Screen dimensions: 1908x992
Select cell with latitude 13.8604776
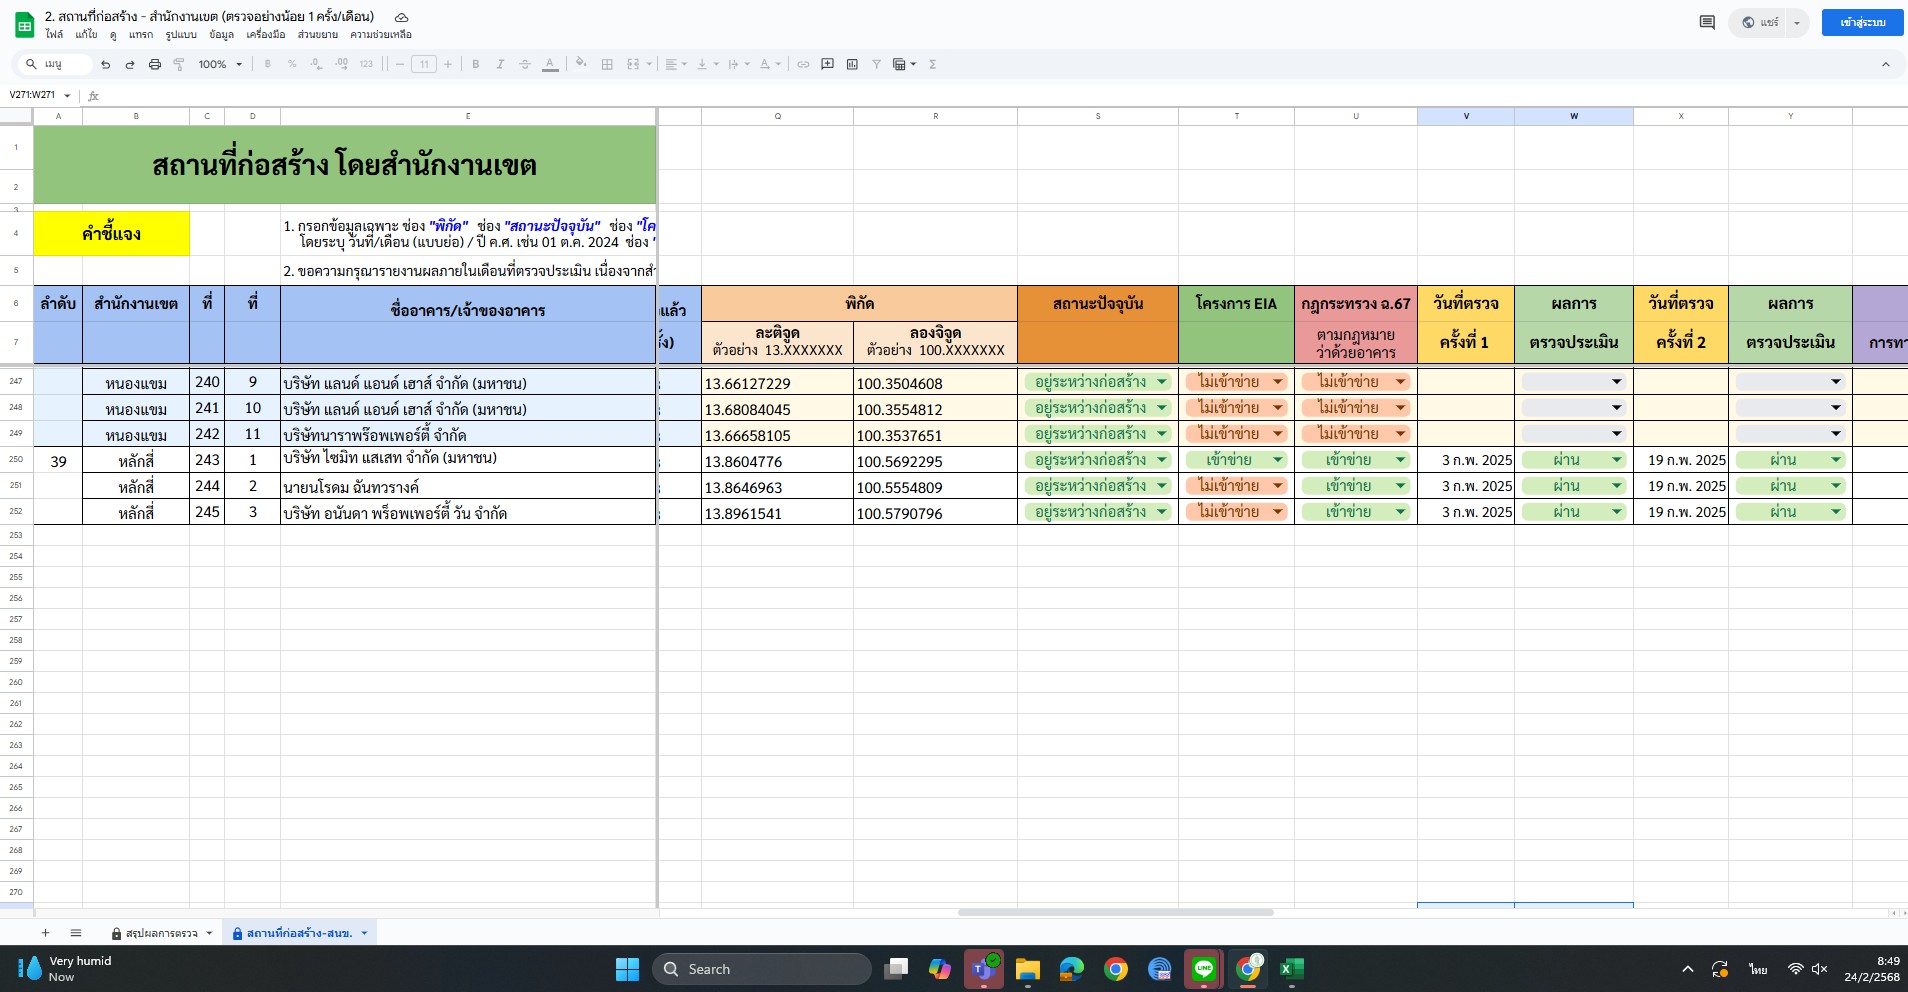point(777,460)
